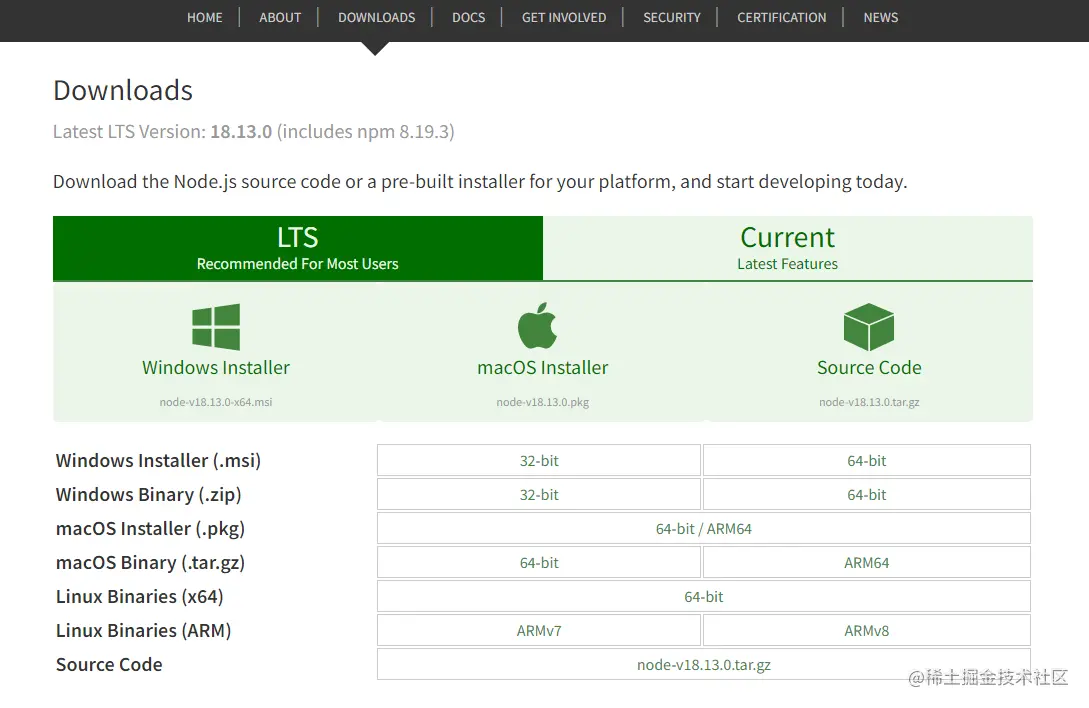
Task: Download macOS Binary (.tar.gz) 64-bit
Action: pos(539,563)
